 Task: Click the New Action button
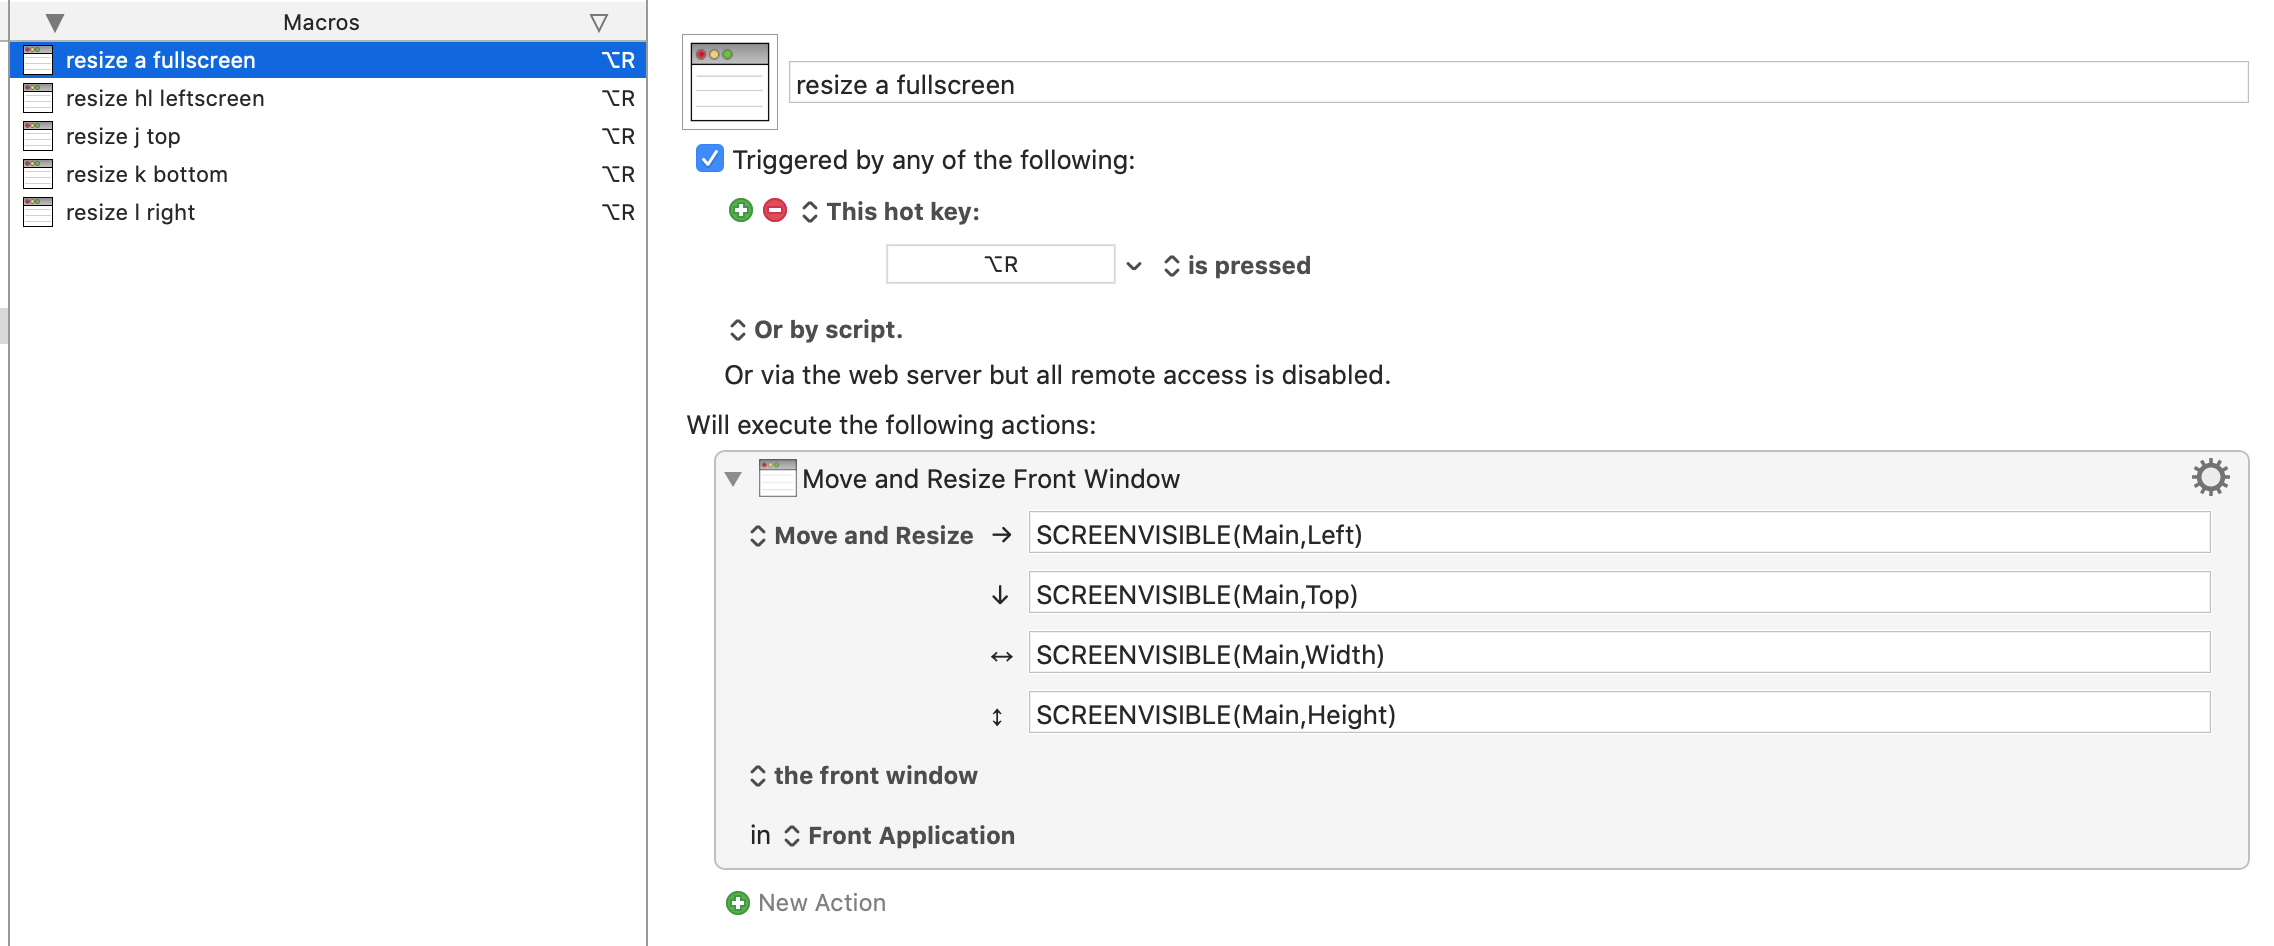point(821,903)
